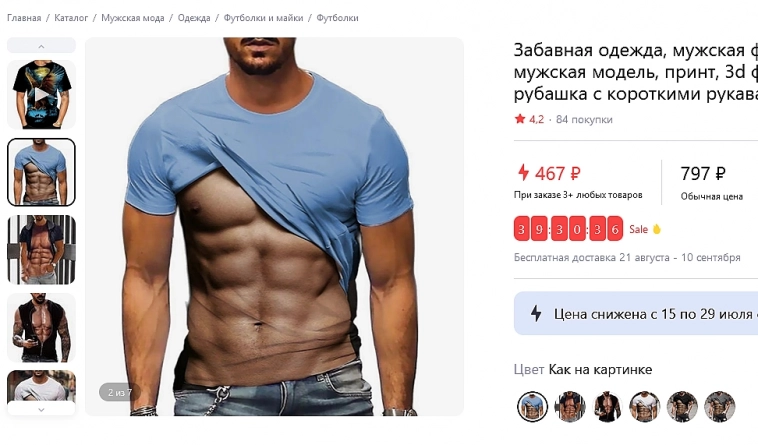The image size is (758, 445).
Task: Select the fourth white shirt color swatch
Action: point(644,406)
